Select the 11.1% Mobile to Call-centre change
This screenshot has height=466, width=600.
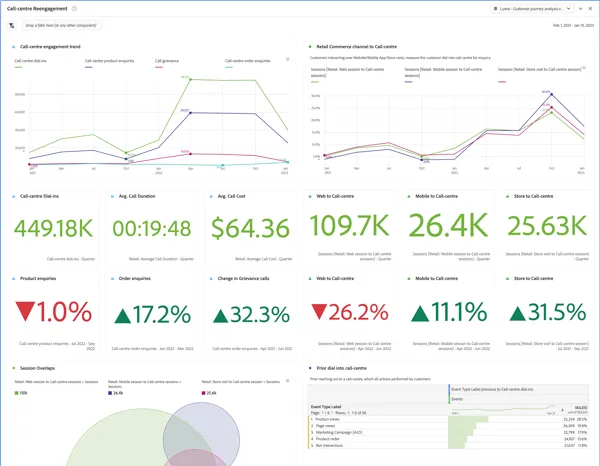pyautogui.click(x=448, y=312)
